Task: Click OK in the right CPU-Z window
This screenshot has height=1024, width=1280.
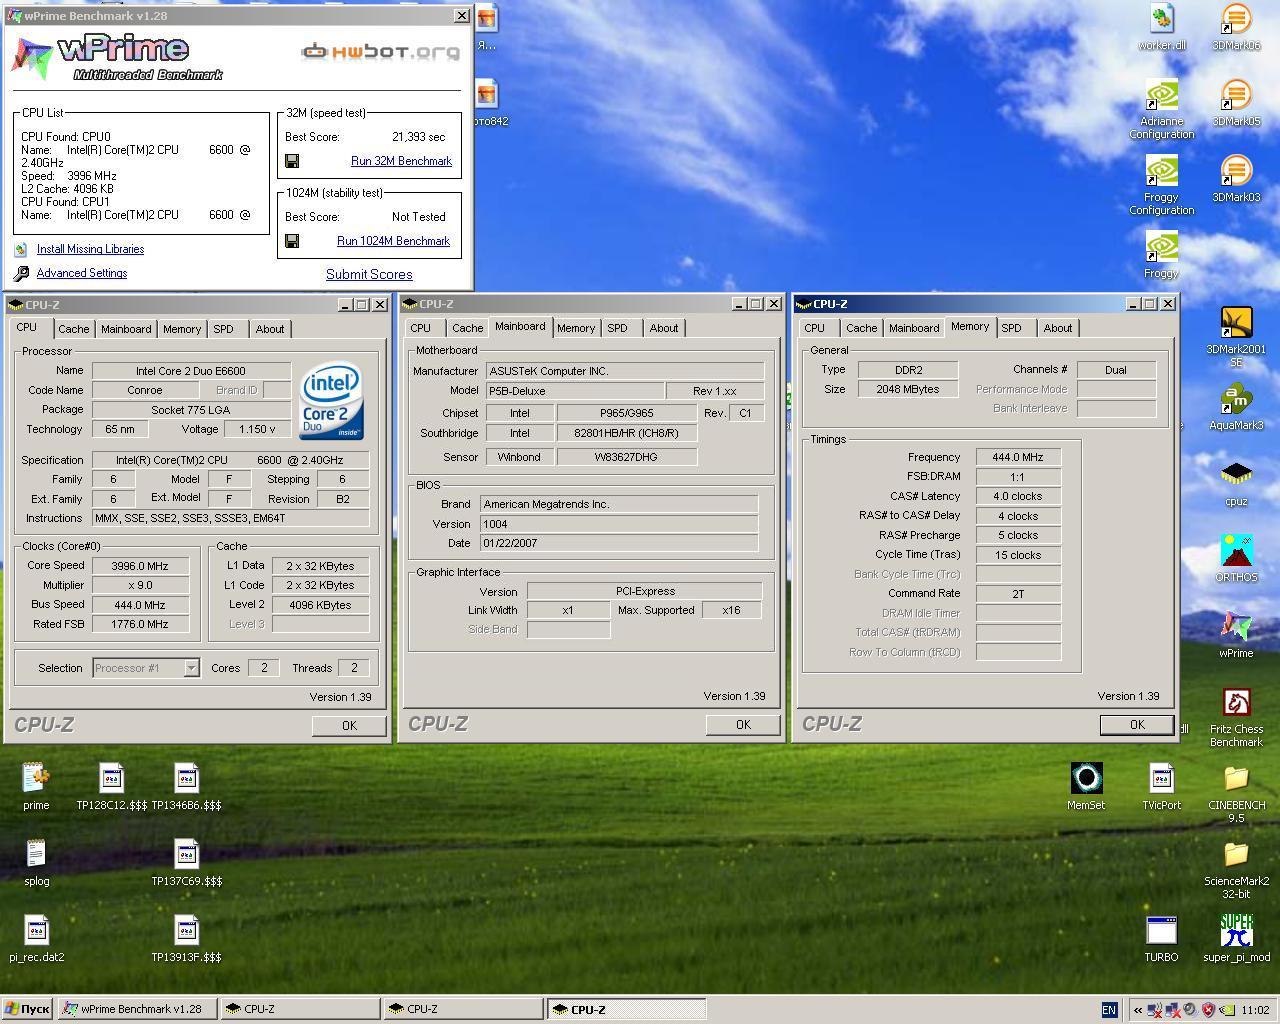Action: click(x=1137, y=725)
